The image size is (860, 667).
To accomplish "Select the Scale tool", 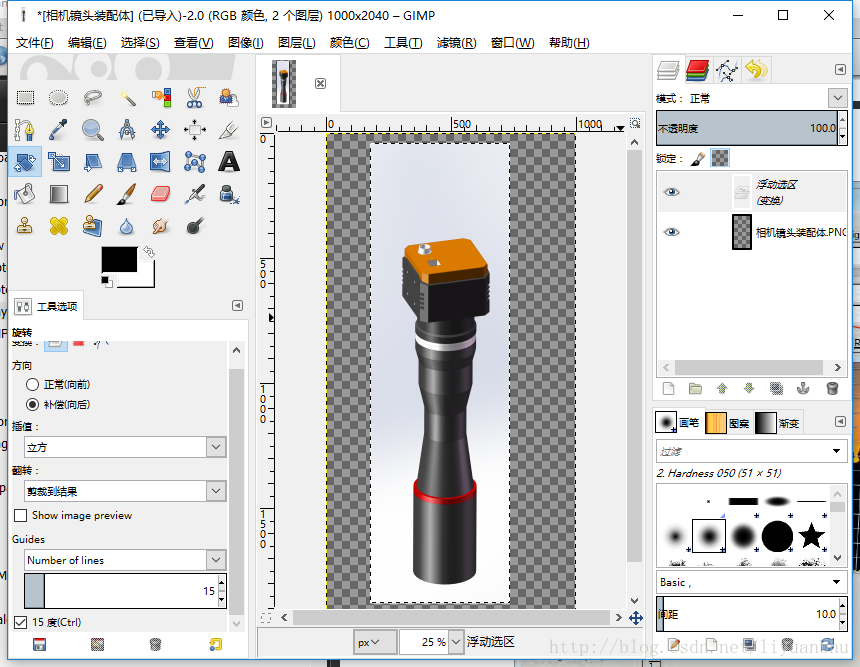I will click(x=59, y=162).
